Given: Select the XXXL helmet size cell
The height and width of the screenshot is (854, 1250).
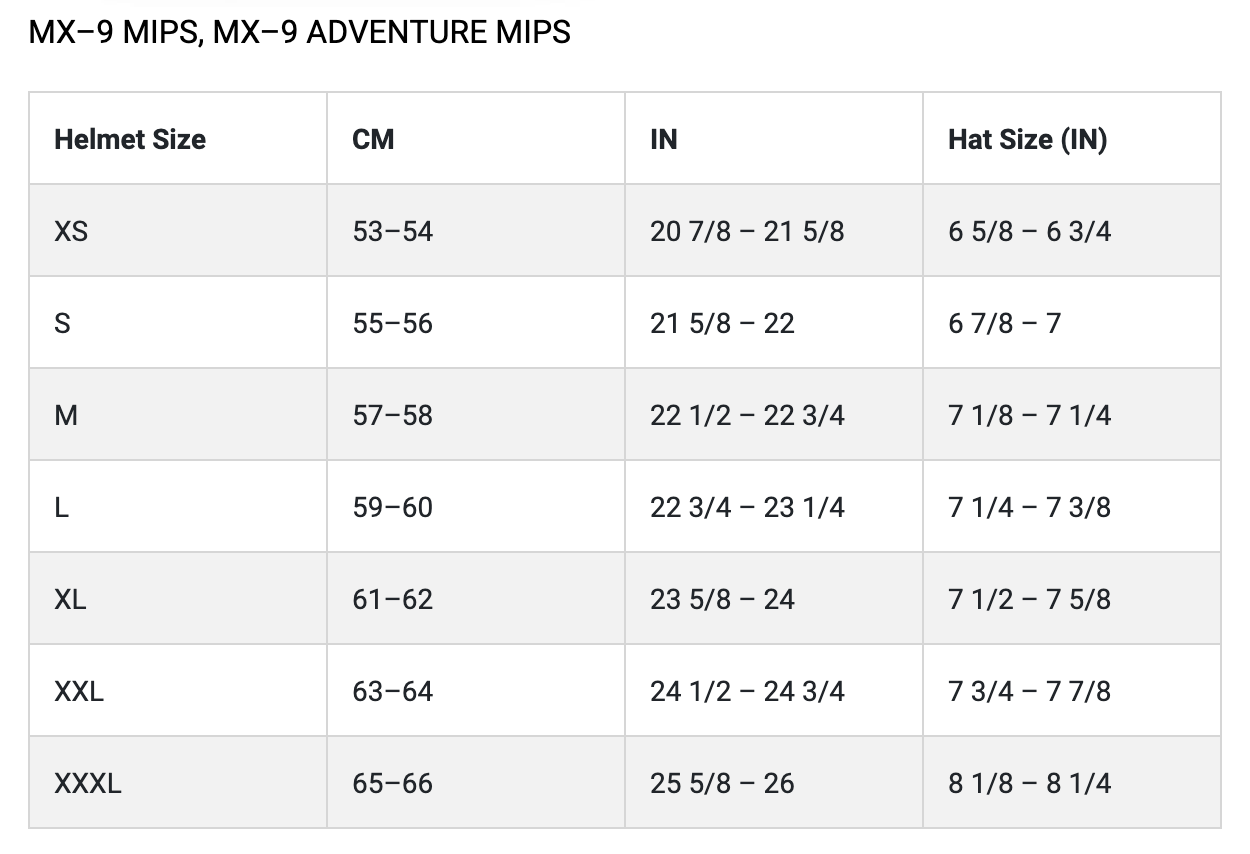Looking at the screenshot, I should click(88, 783).
